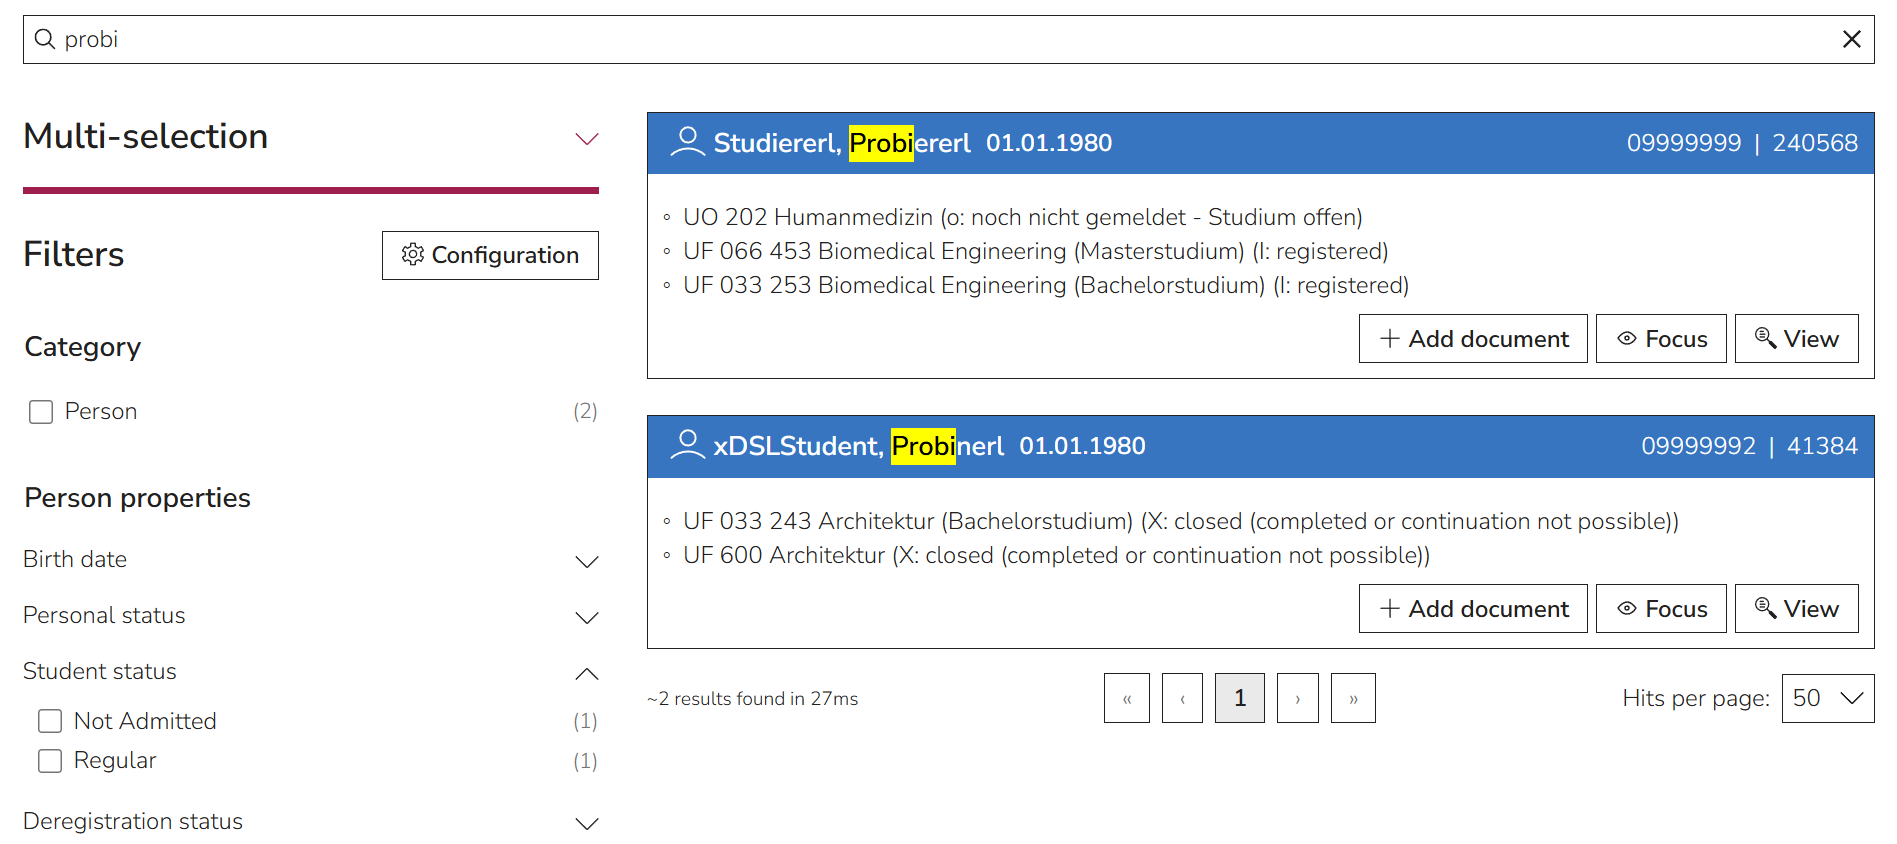Open the Hits per page dropdown
Screen dimensions: 1897x844
[x=1828, y=698]
